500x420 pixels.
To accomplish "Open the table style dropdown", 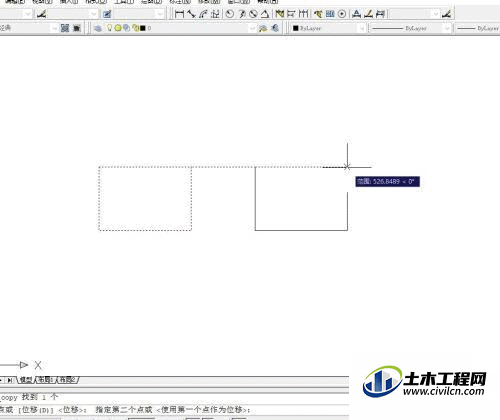I will coord(160,14).
